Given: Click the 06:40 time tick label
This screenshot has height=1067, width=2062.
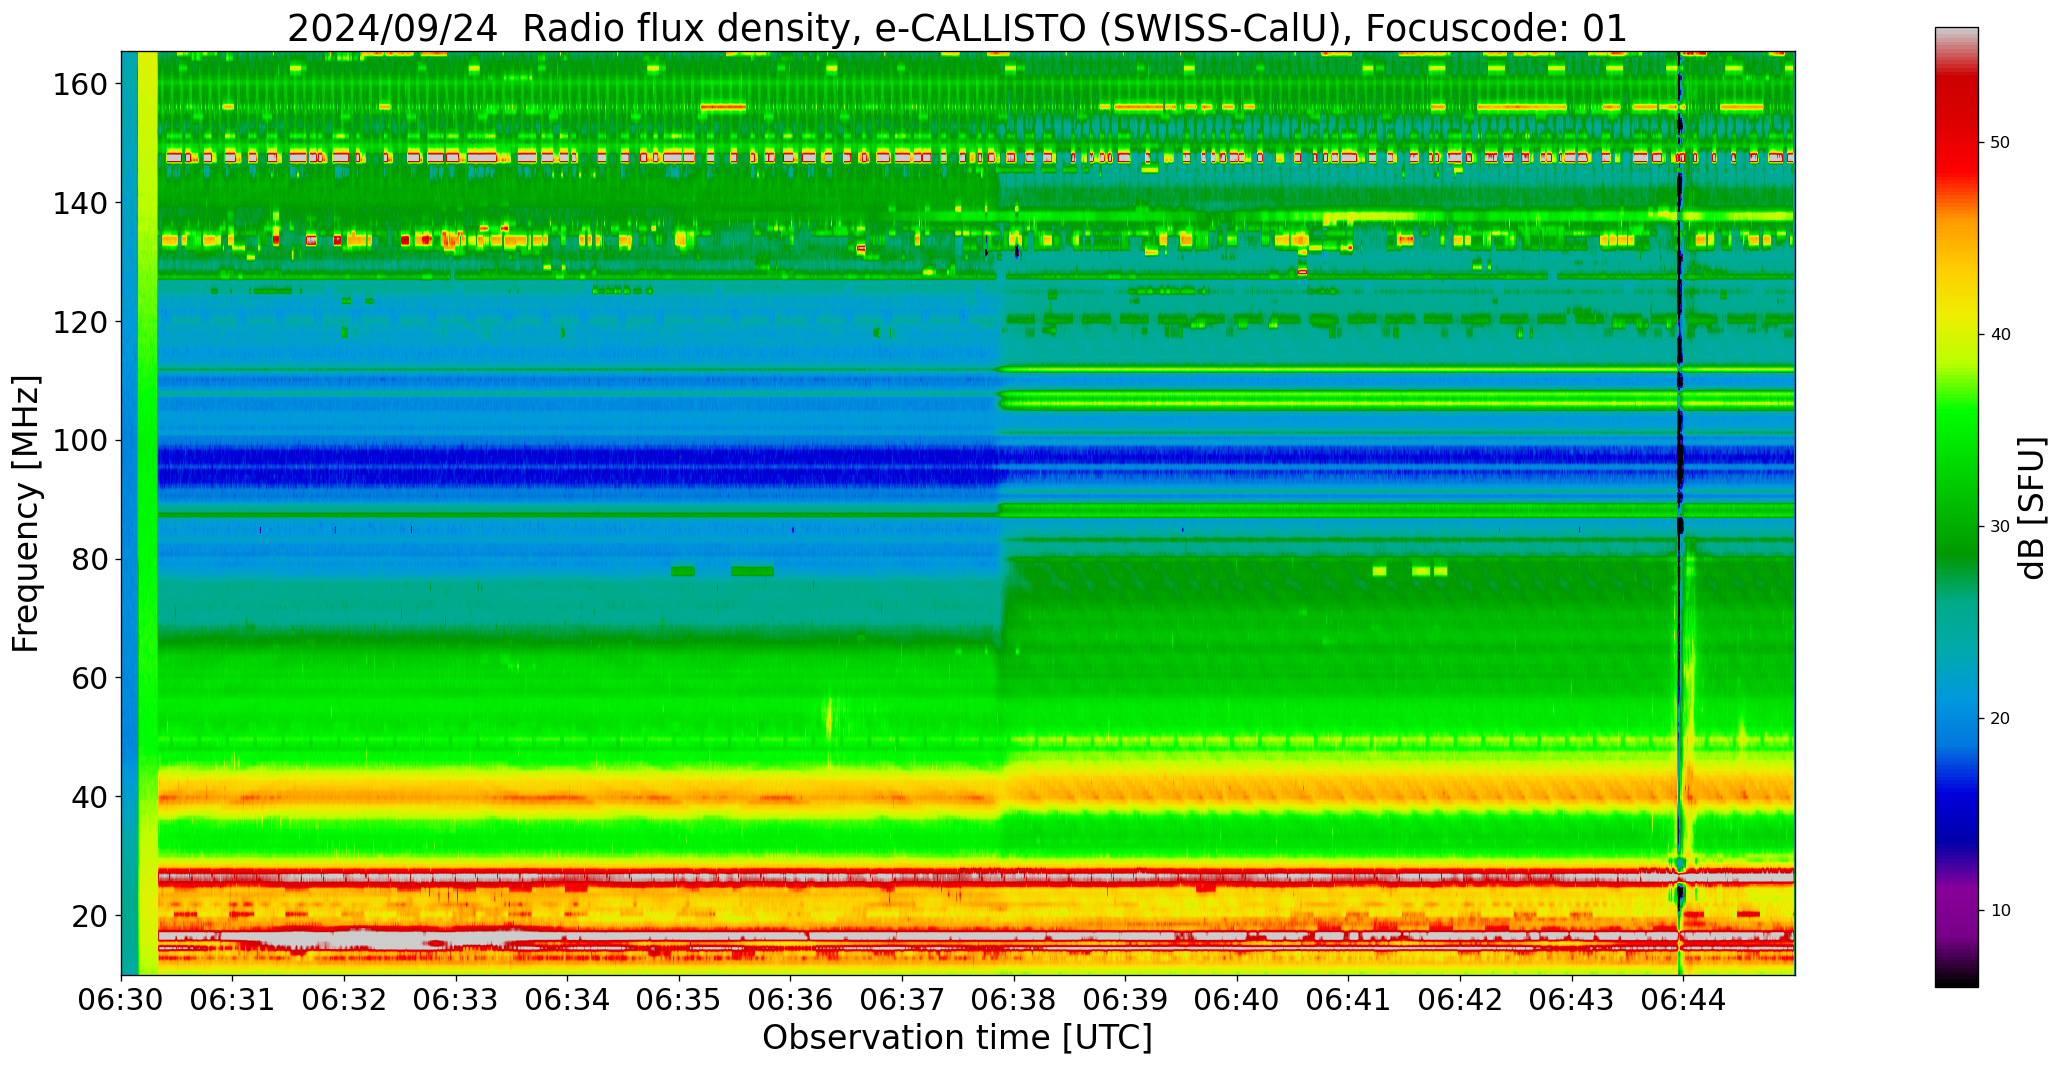Looking at the screenshot, I should [1237, 998].
